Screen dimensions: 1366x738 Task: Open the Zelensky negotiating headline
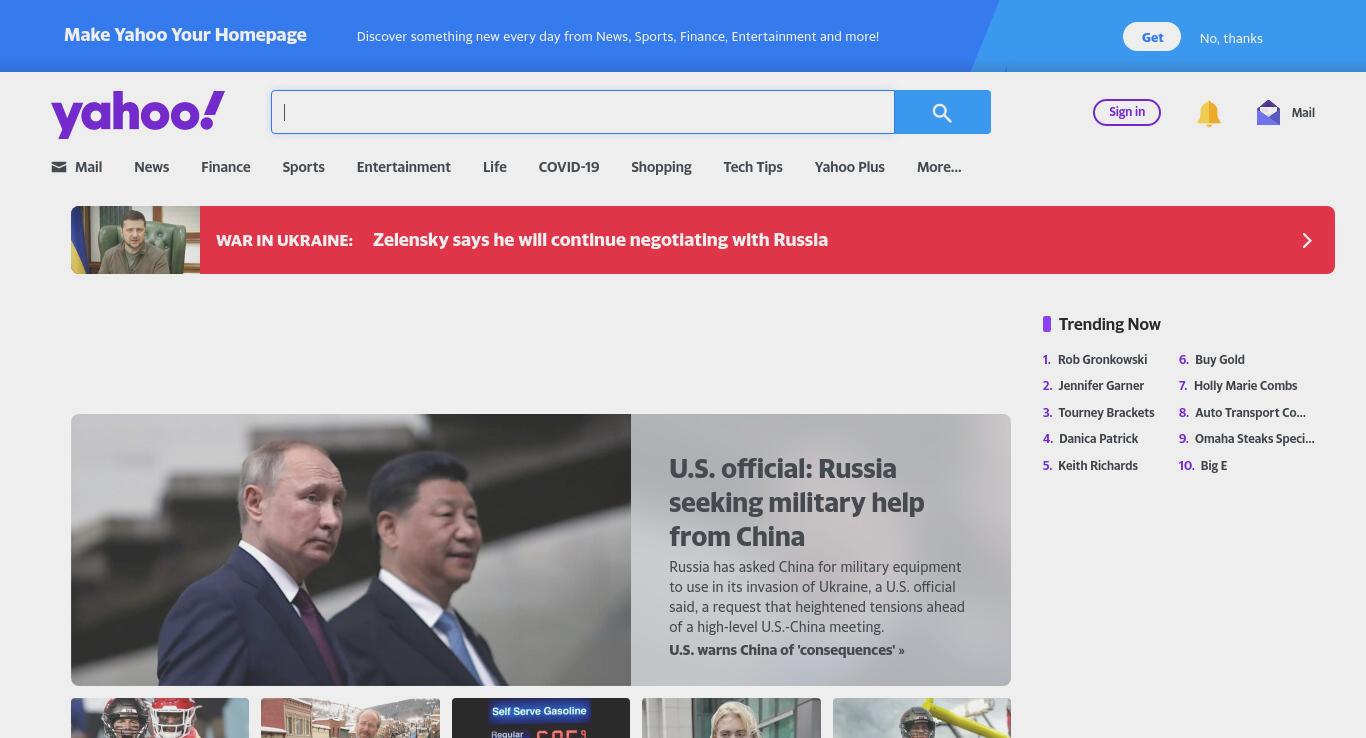(600, 240)
